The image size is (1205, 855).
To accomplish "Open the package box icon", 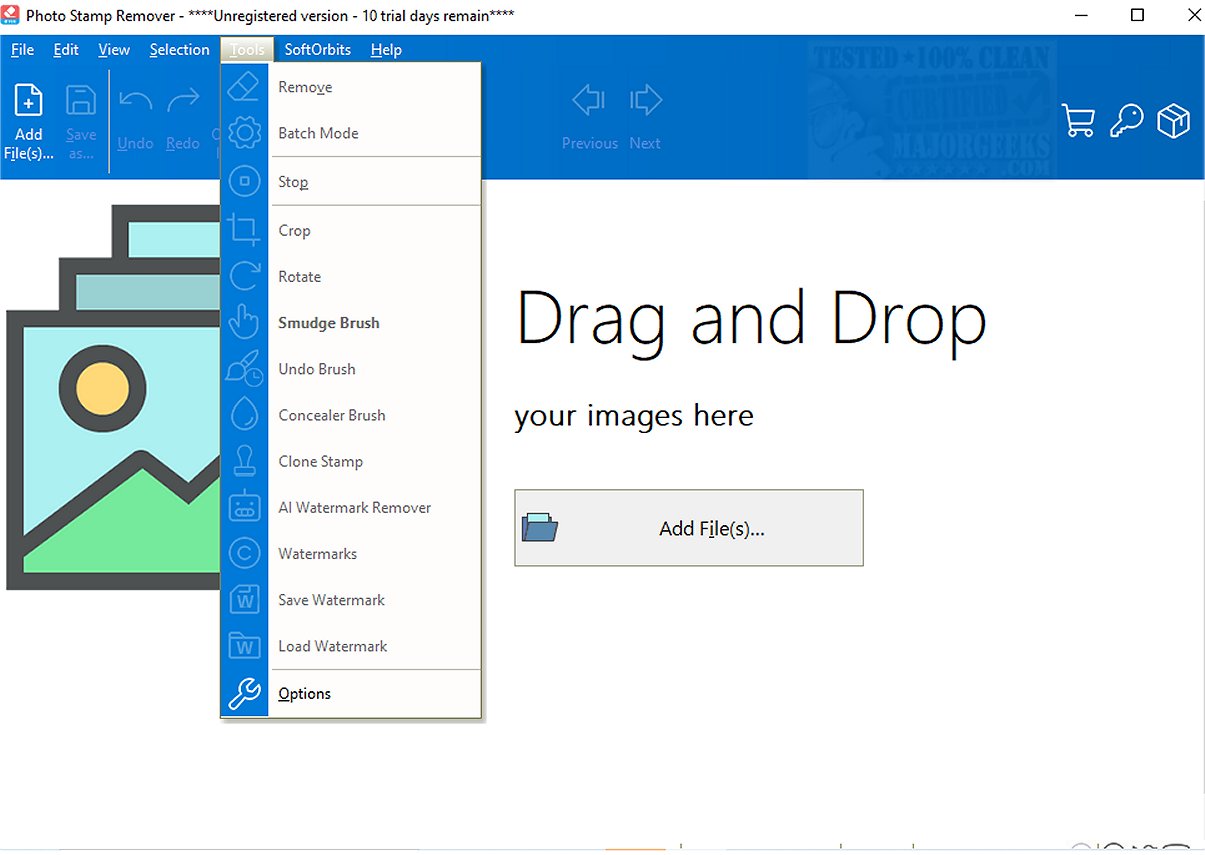I will coord(1173,119).
